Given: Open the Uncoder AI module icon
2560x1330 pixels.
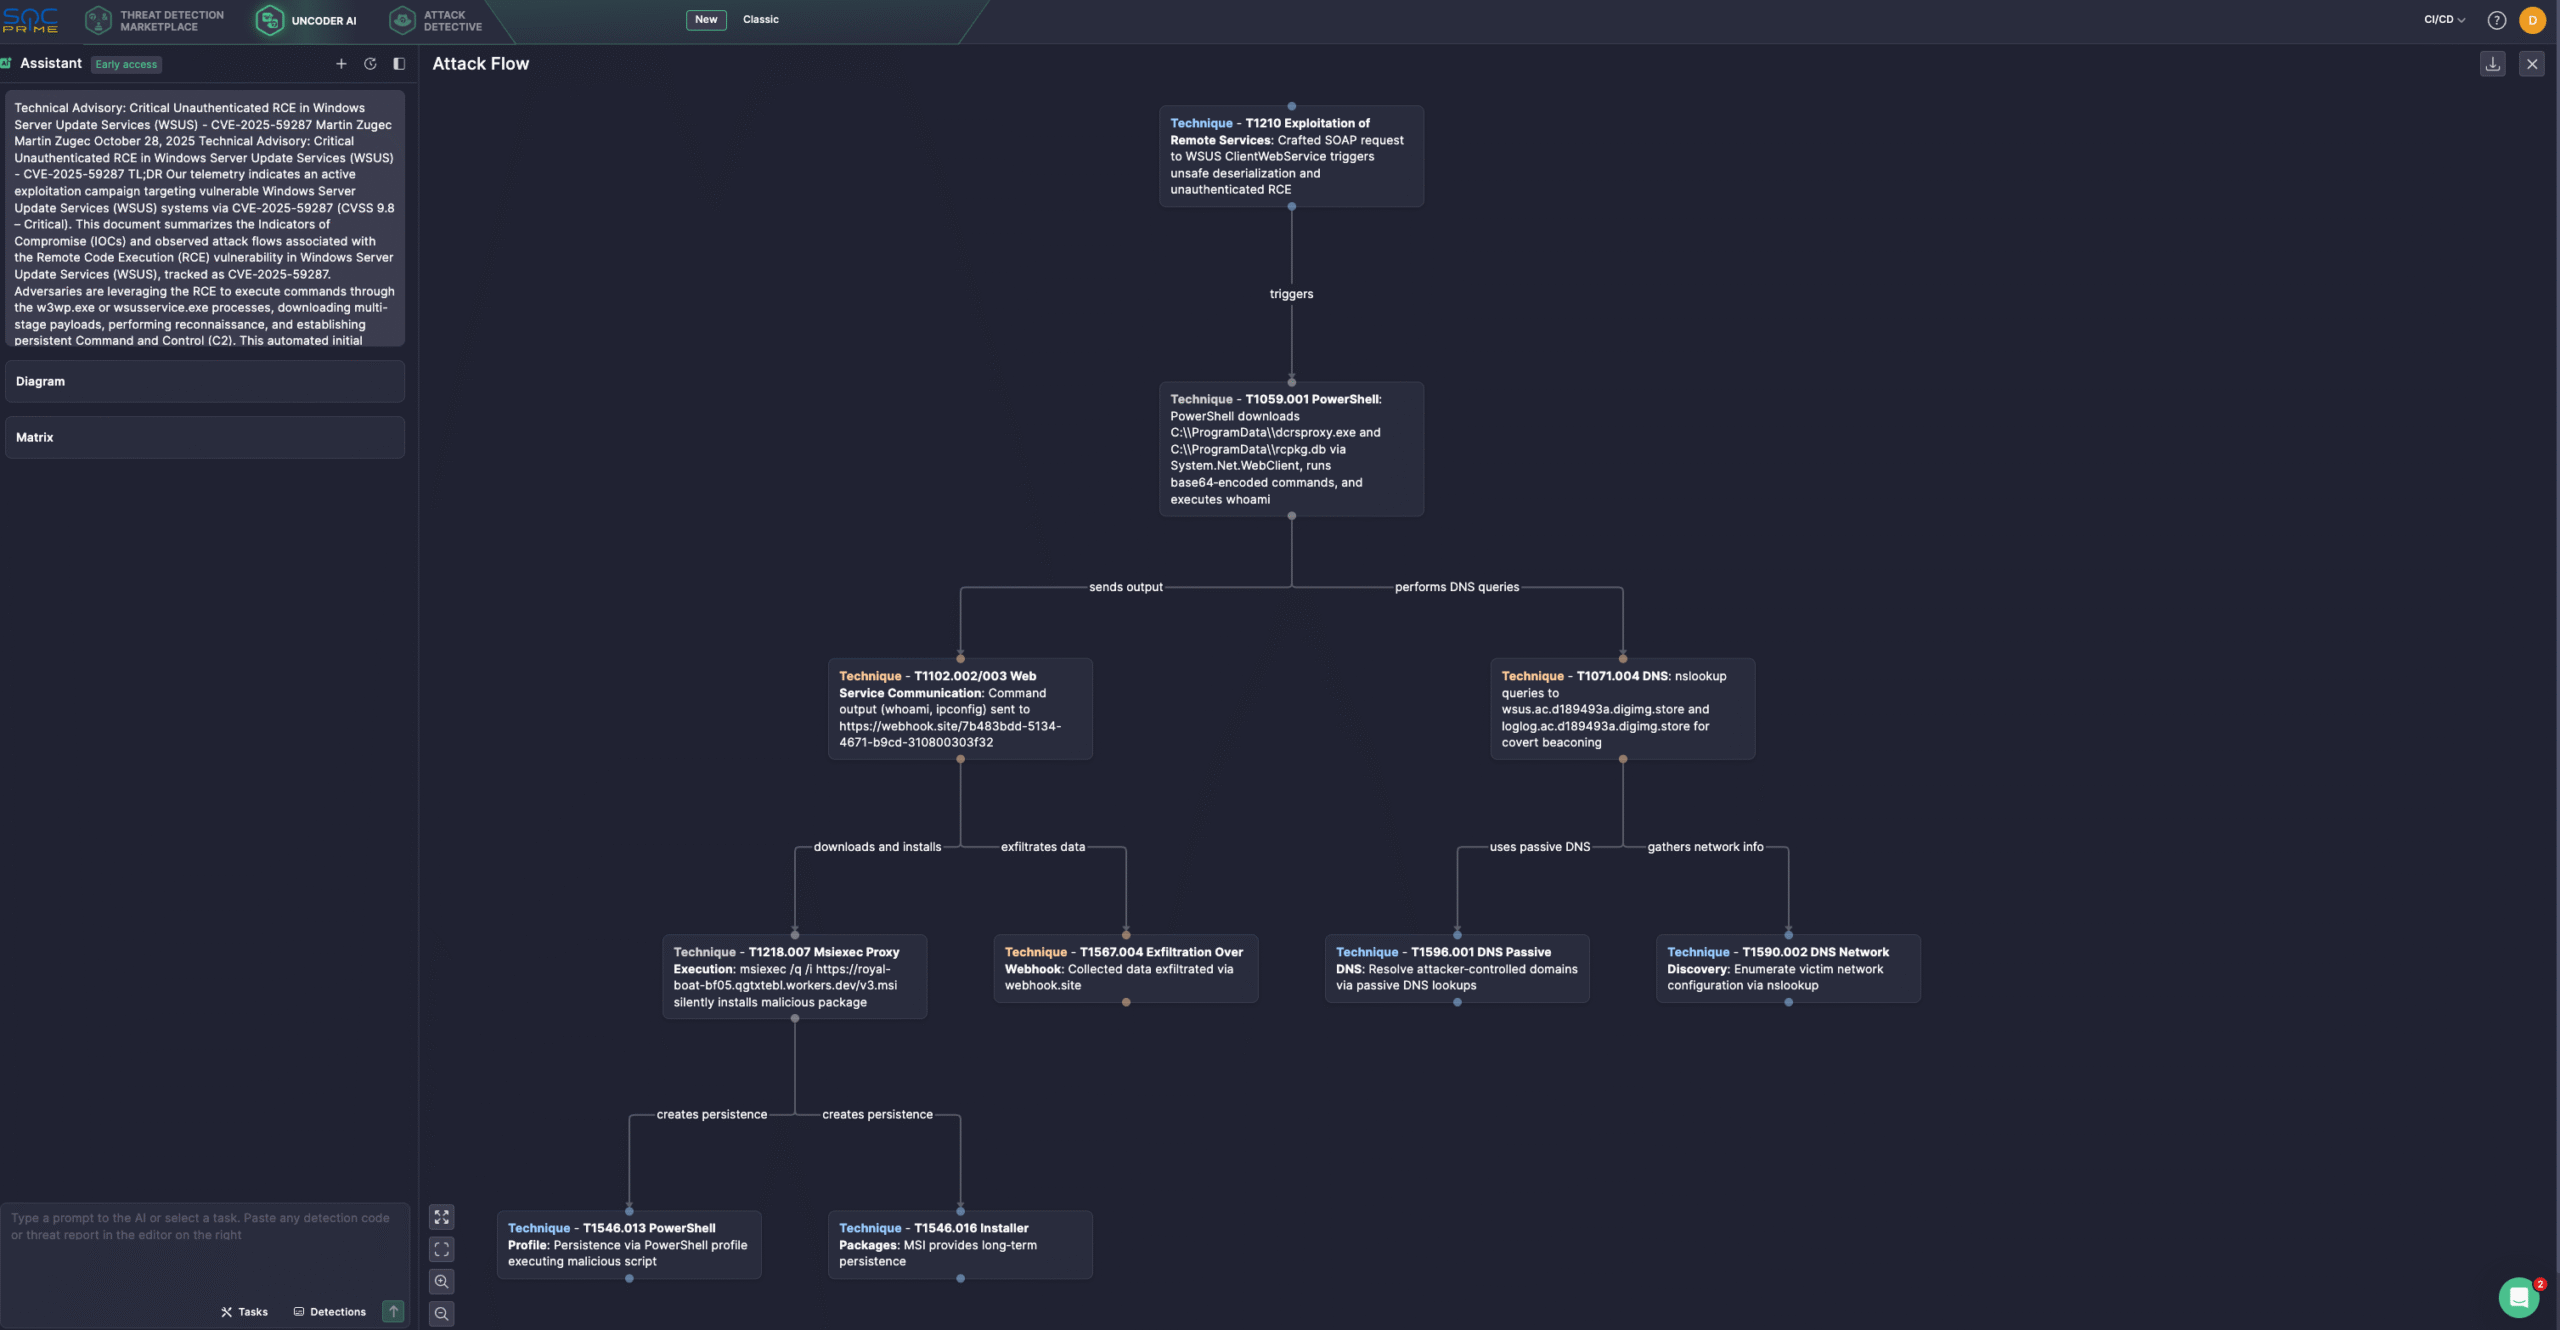Looking at the screenshot, I should point(269,19).
